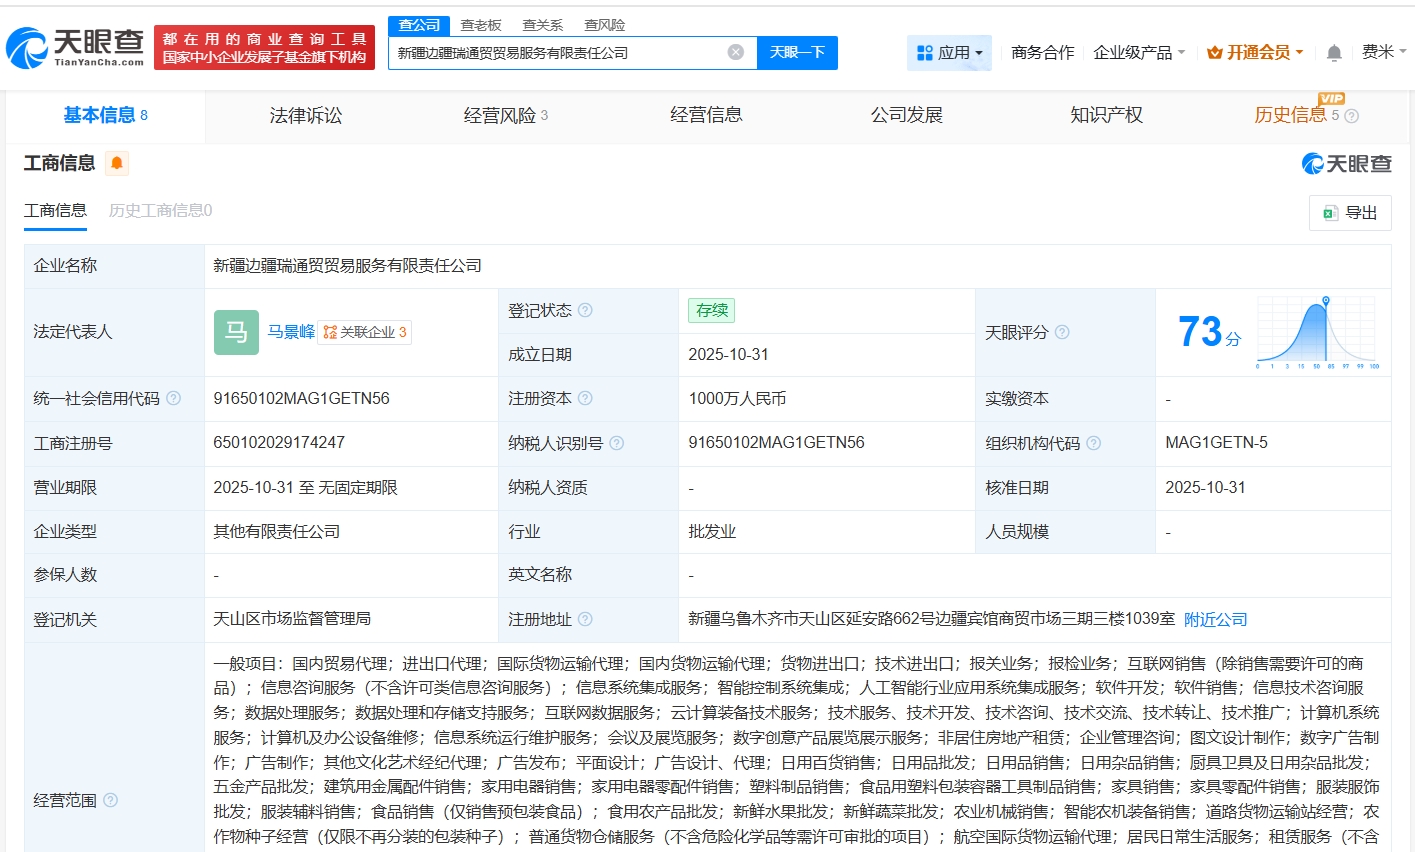Switch to the 知识产权 tab

pos(1106,115)
